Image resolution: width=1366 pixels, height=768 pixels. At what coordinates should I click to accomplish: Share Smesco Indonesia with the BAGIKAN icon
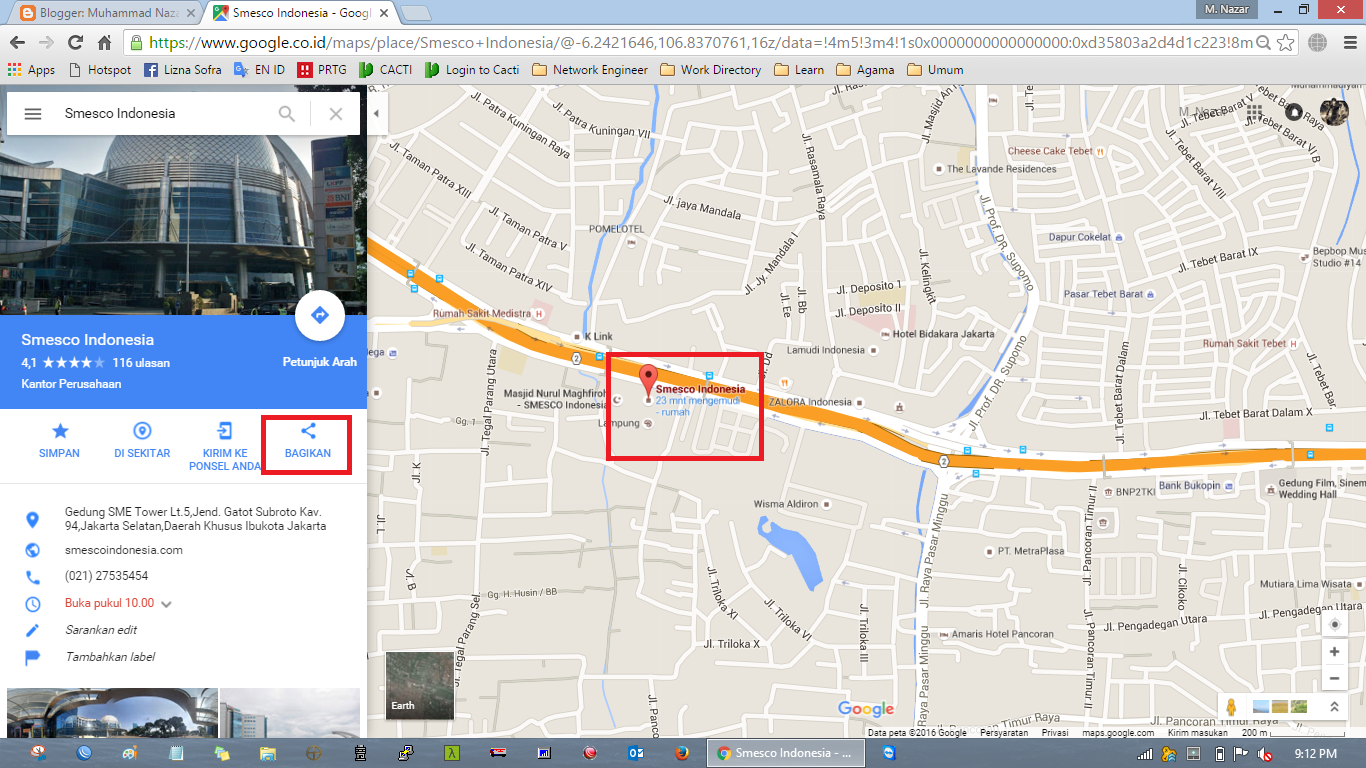pos(306,432)
